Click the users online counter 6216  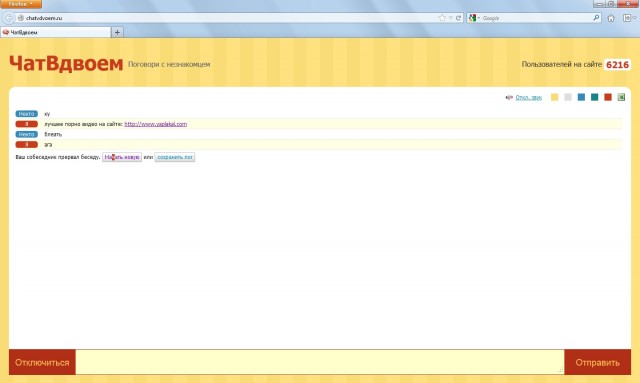[617, 65]
